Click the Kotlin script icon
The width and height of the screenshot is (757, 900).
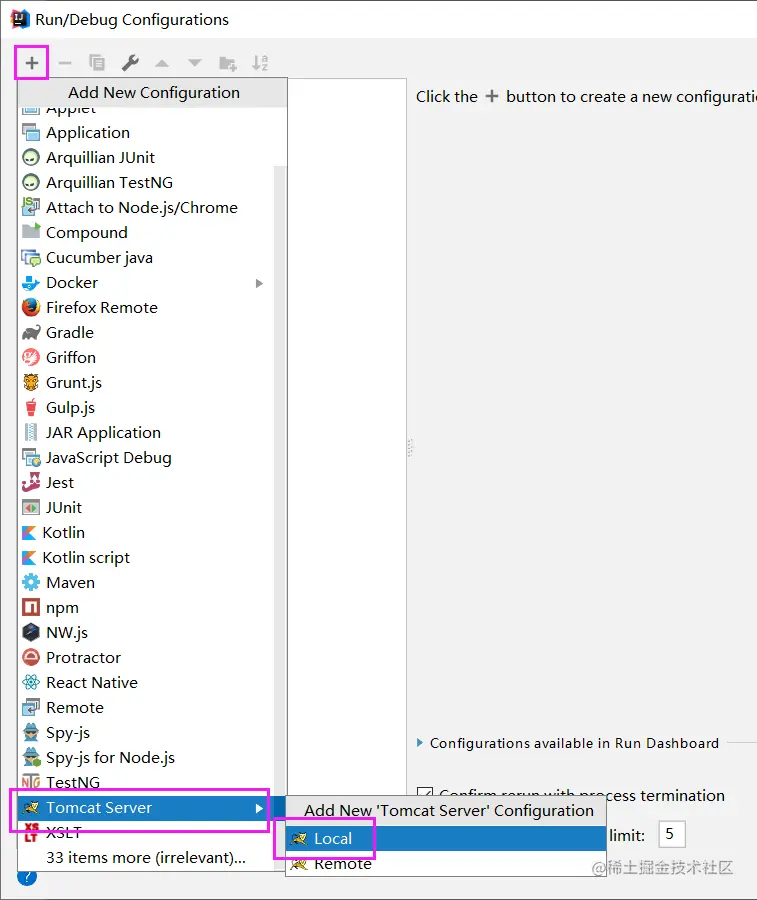(x=29, y=558)
